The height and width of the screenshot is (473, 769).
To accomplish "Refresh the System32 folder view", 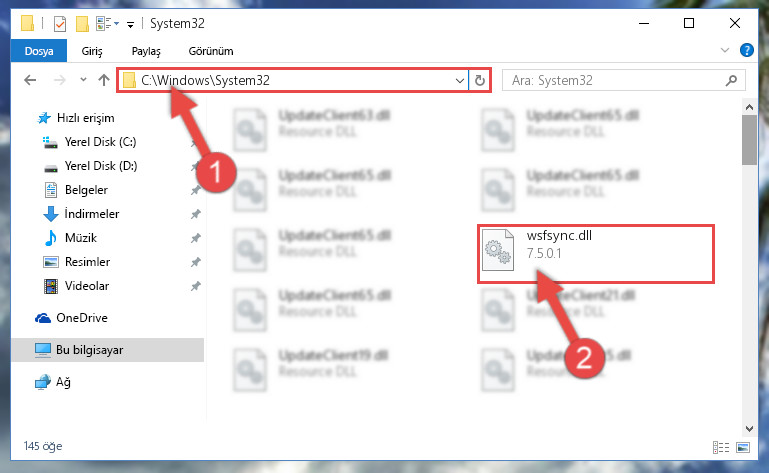I will [x=480, y=80].
